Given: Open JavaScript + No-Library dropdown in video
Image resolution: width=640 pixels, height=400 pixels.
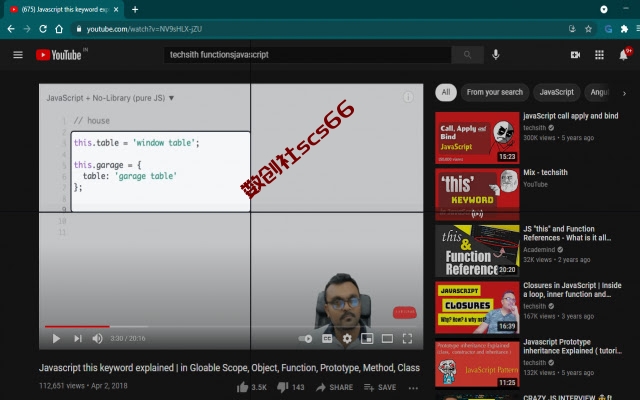Looking at the screenshot, I should pos(110,98).
